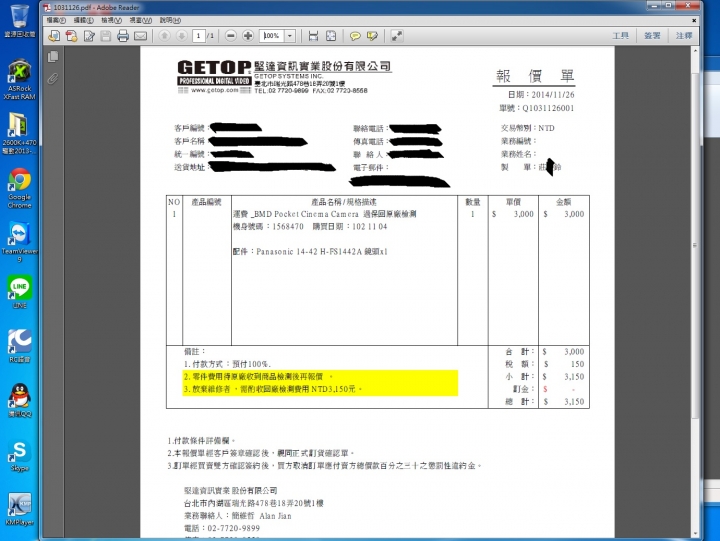
Task: Click the edit/sign document toolbar icon
Action: tap(89, 36)
